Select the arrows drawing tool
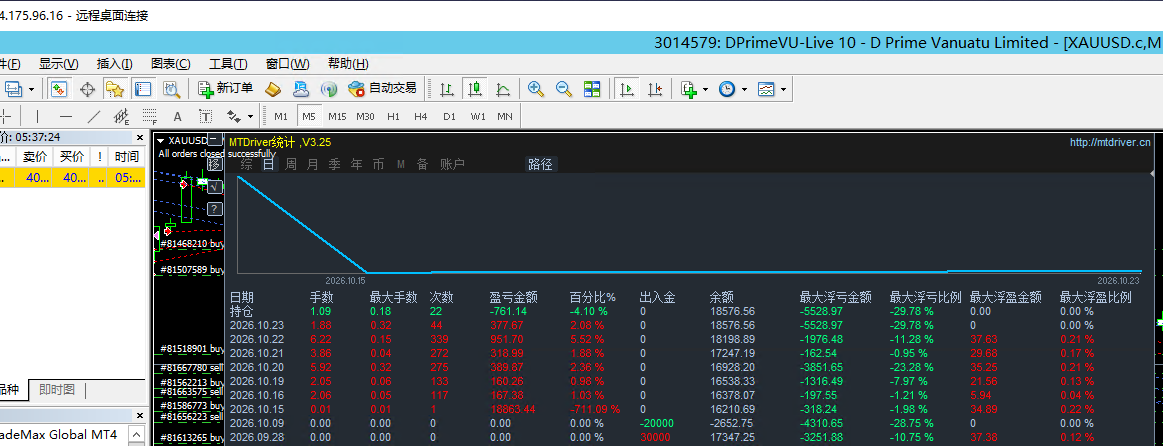 [x=234, y=117]
